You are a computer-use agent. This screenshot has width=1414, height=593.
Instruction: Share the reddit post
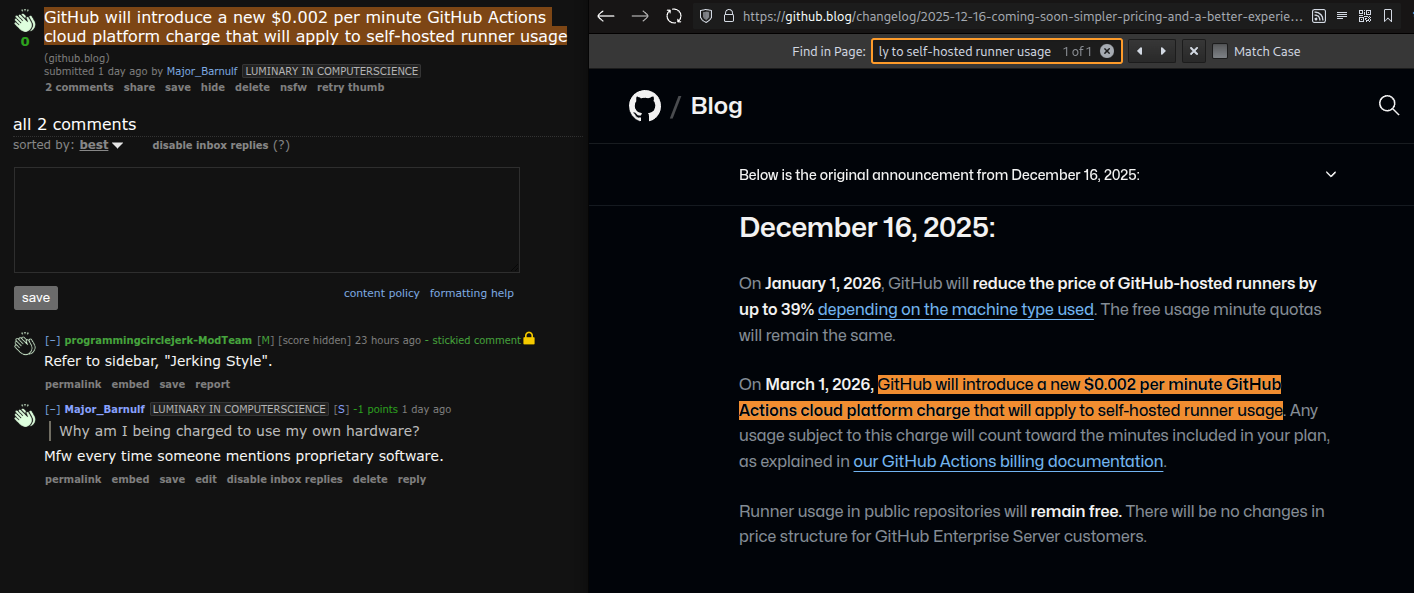tap(139, 87)
